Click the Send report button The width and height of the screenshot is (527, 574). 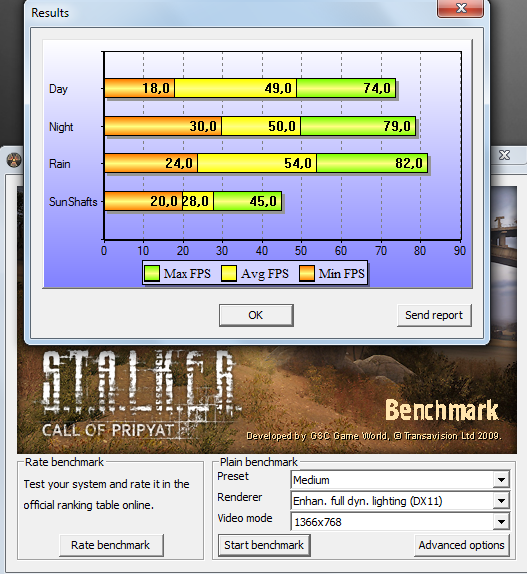point(434,315)
